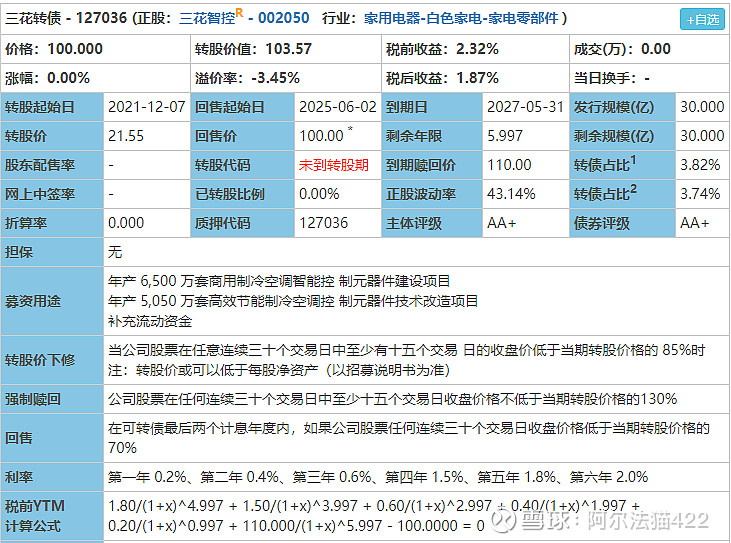Open the 家用电器-白色家电-家电零部件 industry link
This screenshot has width=731, height=543.
click(461, 18)
